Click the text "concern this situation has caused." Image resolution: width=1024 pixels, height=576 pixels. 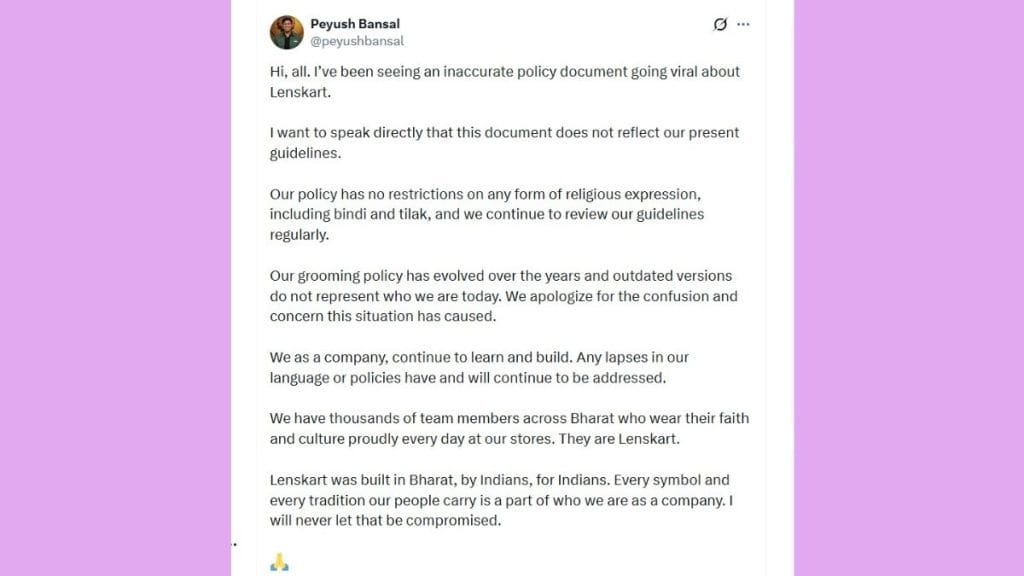pos(383,316)
